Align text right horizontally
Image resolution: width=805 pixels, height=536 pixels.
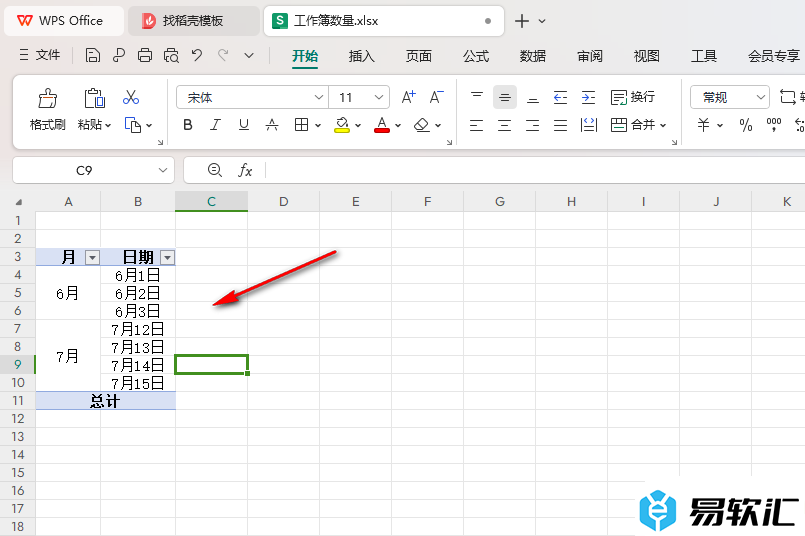pos(533,125)
